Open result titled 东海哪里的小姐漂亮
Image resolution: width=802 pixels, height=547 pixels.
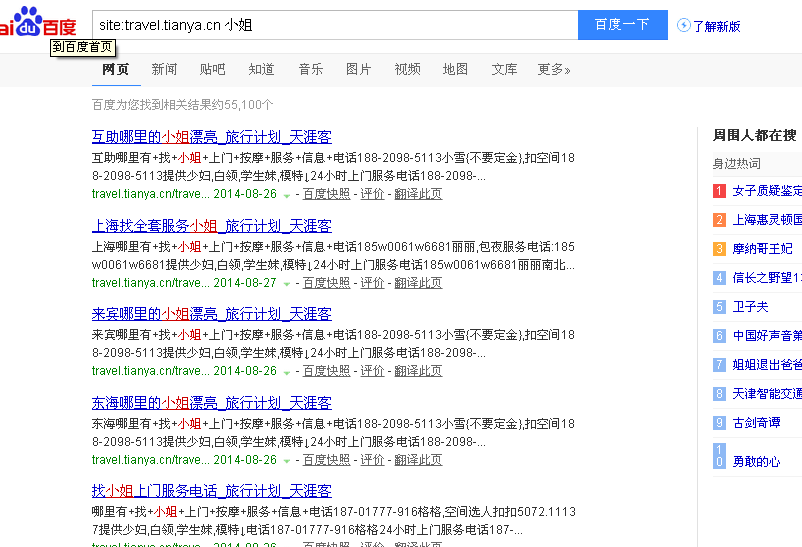point(212,403)
